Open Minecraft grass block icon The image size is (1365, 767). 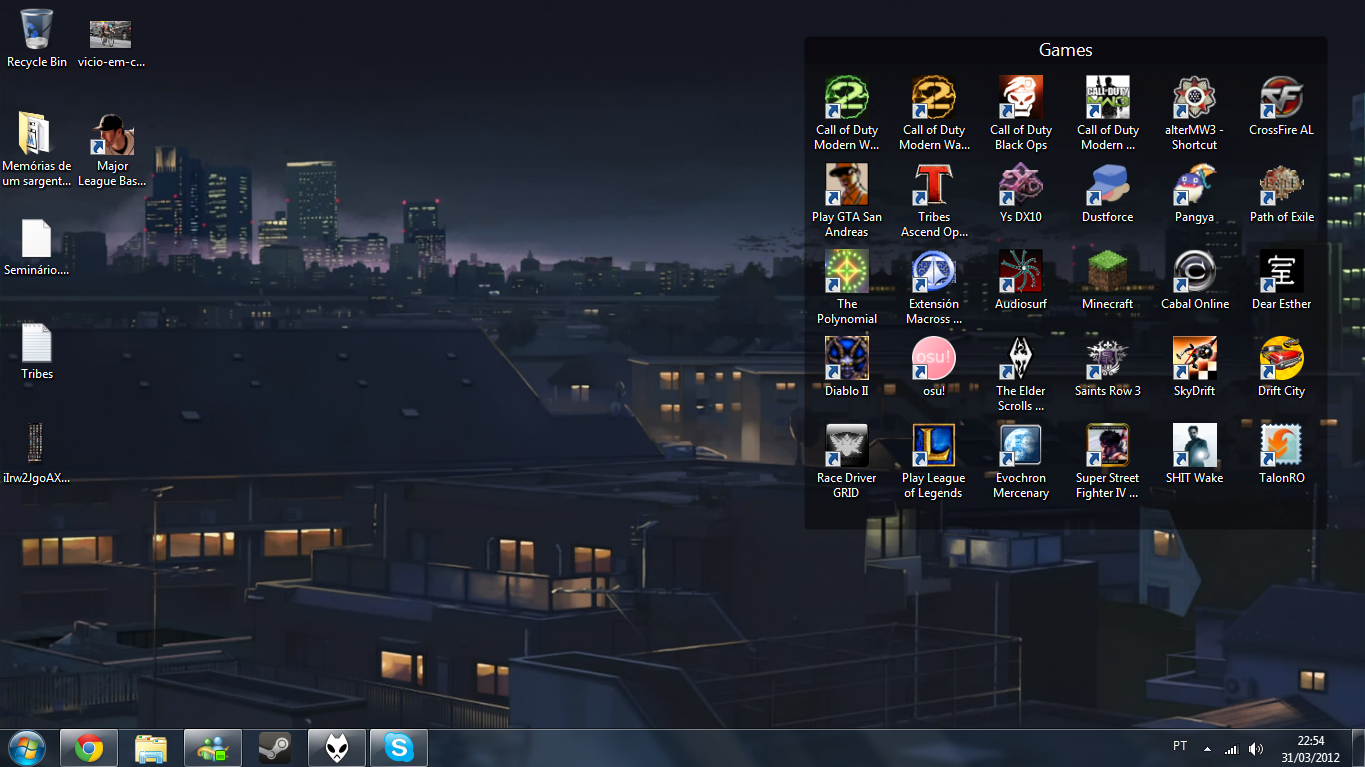tap(1107, 272)
